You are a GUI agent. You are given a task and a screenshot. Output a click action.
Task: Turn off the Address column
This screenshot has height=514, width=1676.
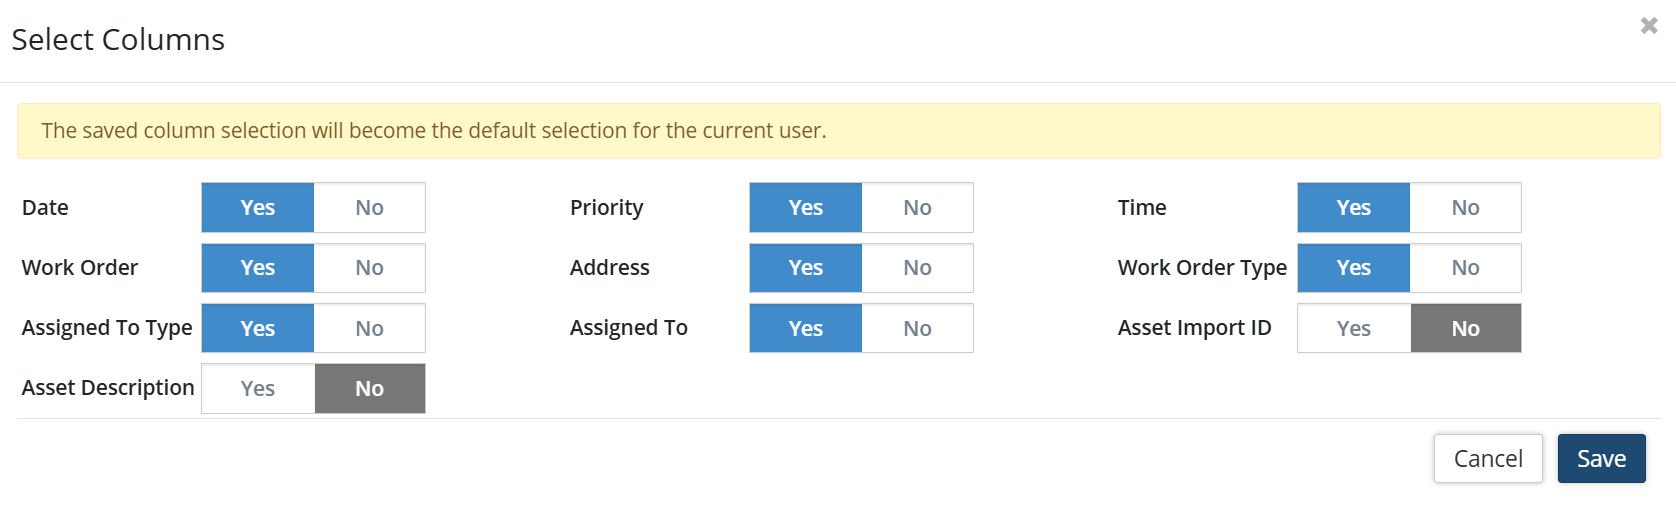point(917,268)
